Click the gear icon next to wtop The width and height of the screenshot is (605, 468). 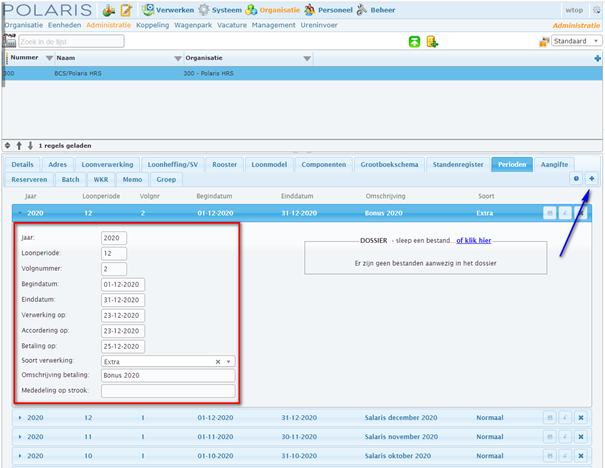[597, 10]
